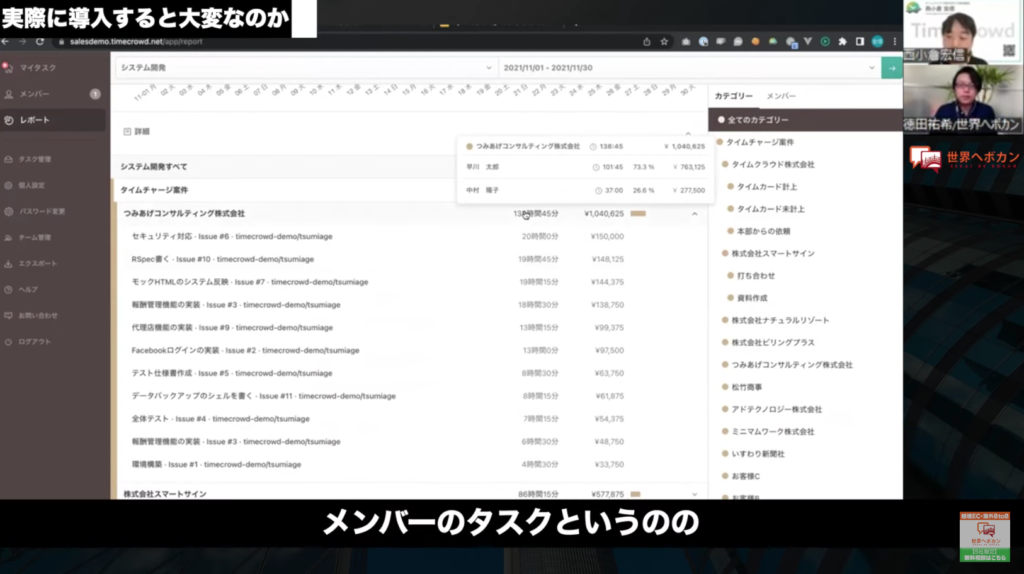Select タイムカード未計上 category
This screenshot has width=1024, height=574.
(x=771, y=209)
